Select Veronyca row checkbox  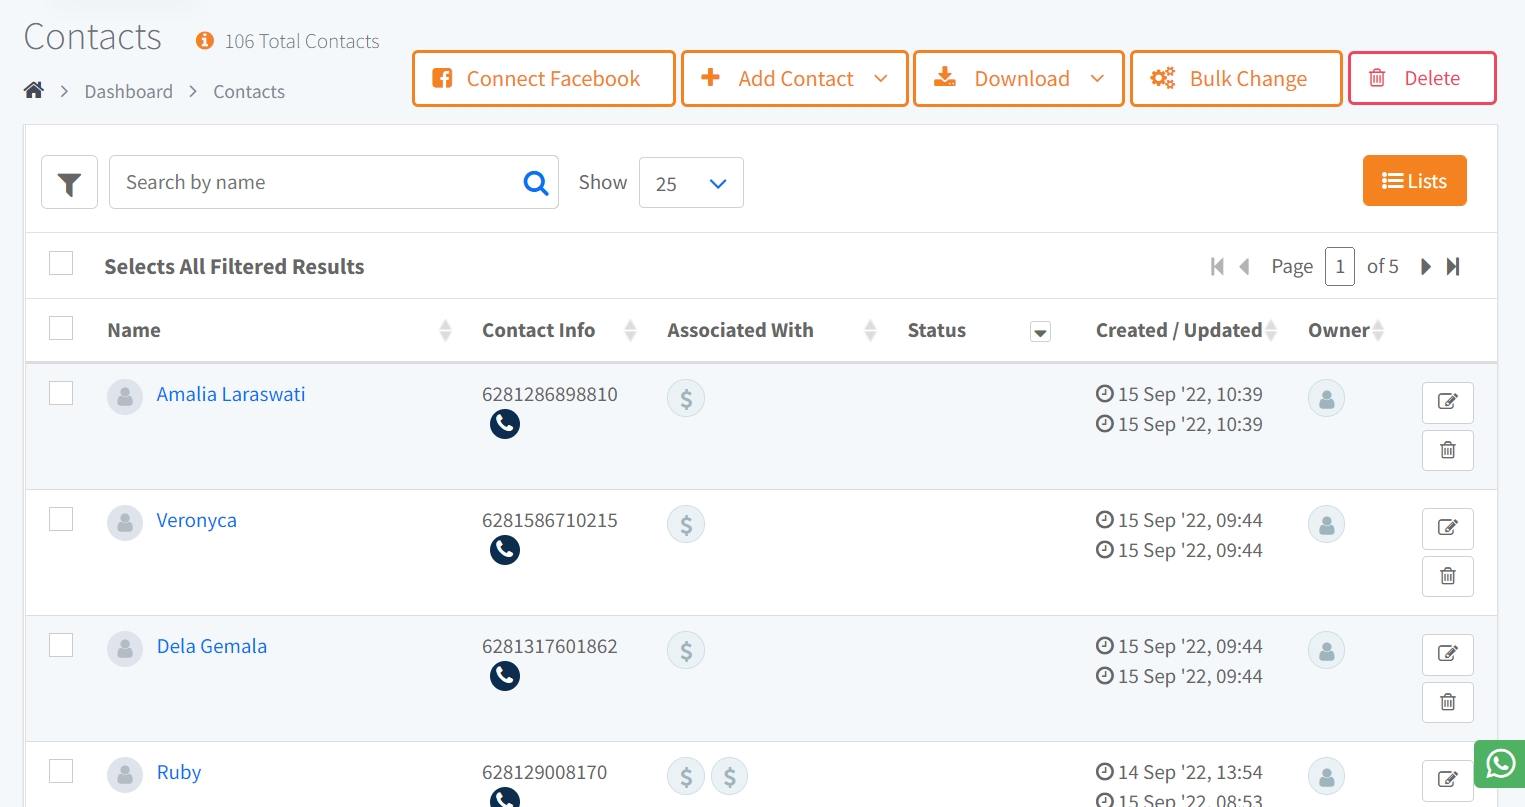(61, 519)
